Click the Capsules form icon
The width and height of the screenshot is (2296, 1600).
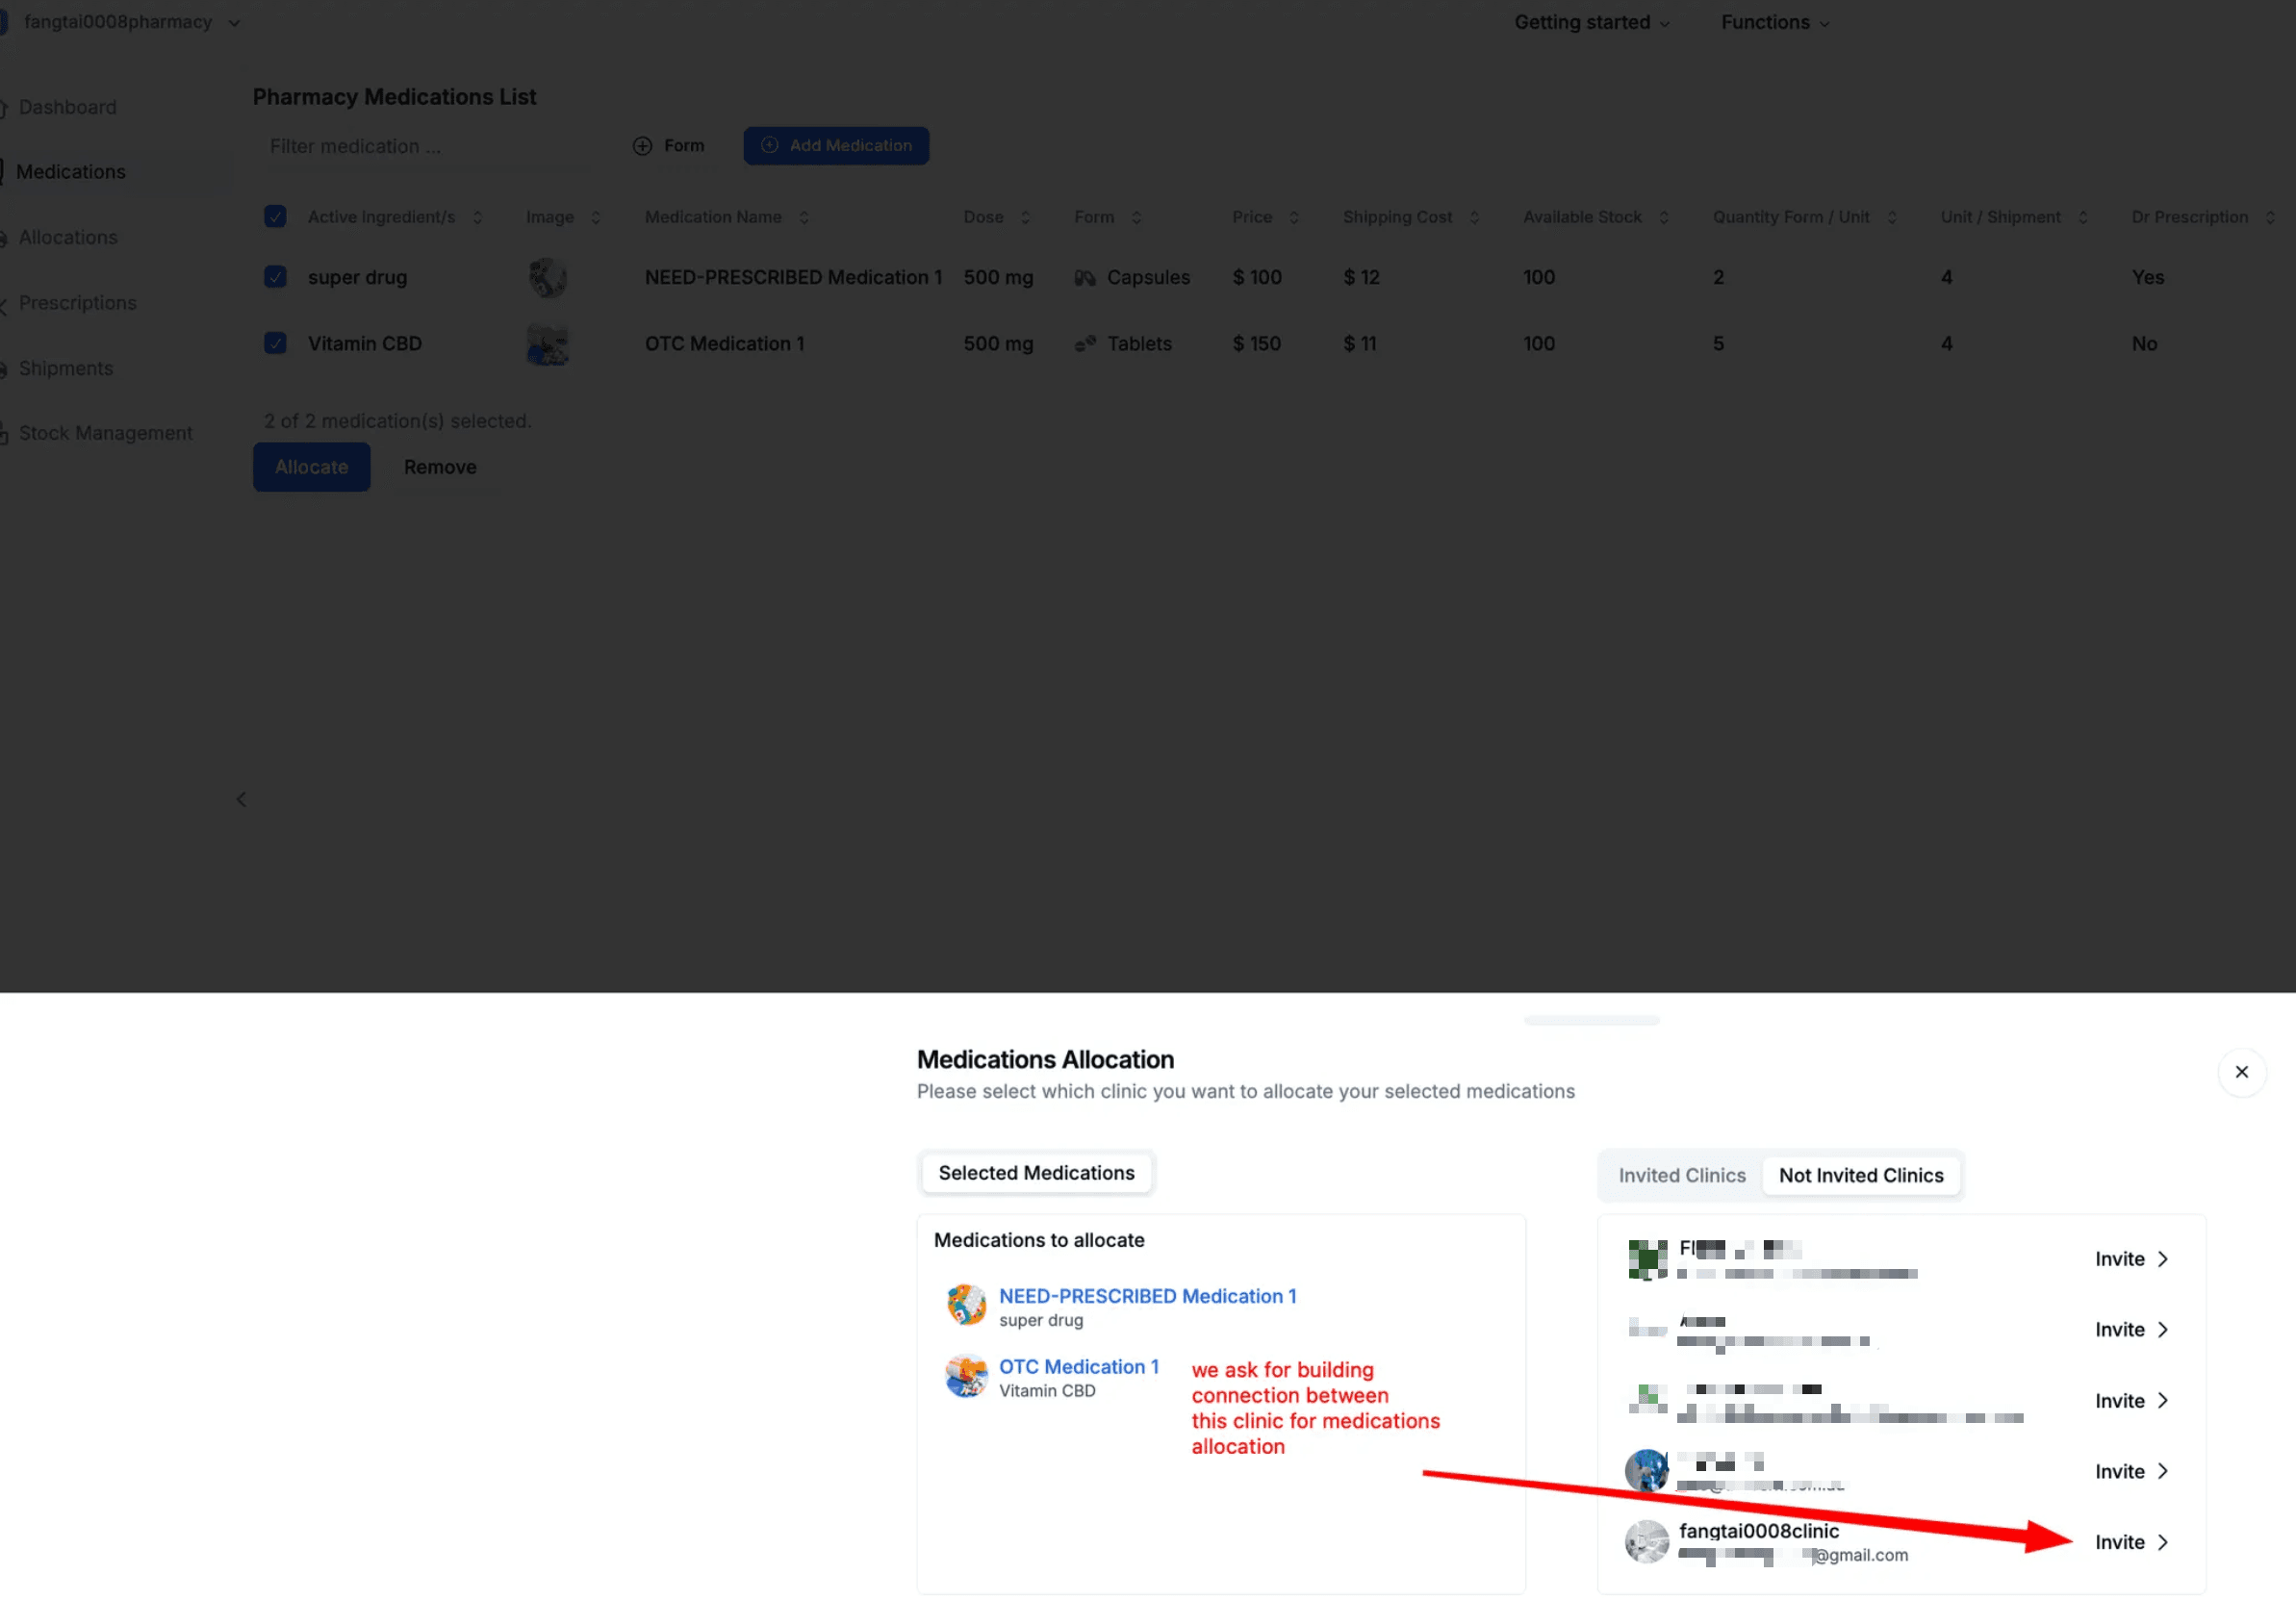(x=1084, y=278)
